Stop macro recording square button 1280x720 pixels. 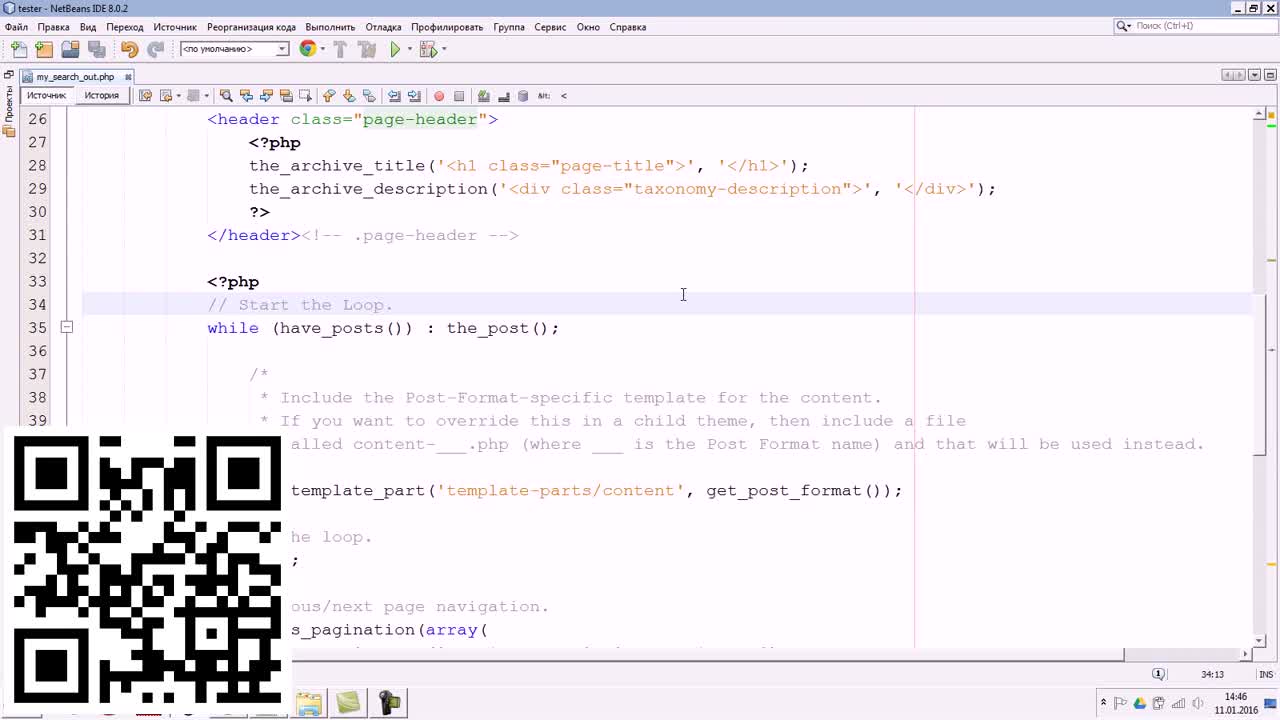(x=459, y=96)
